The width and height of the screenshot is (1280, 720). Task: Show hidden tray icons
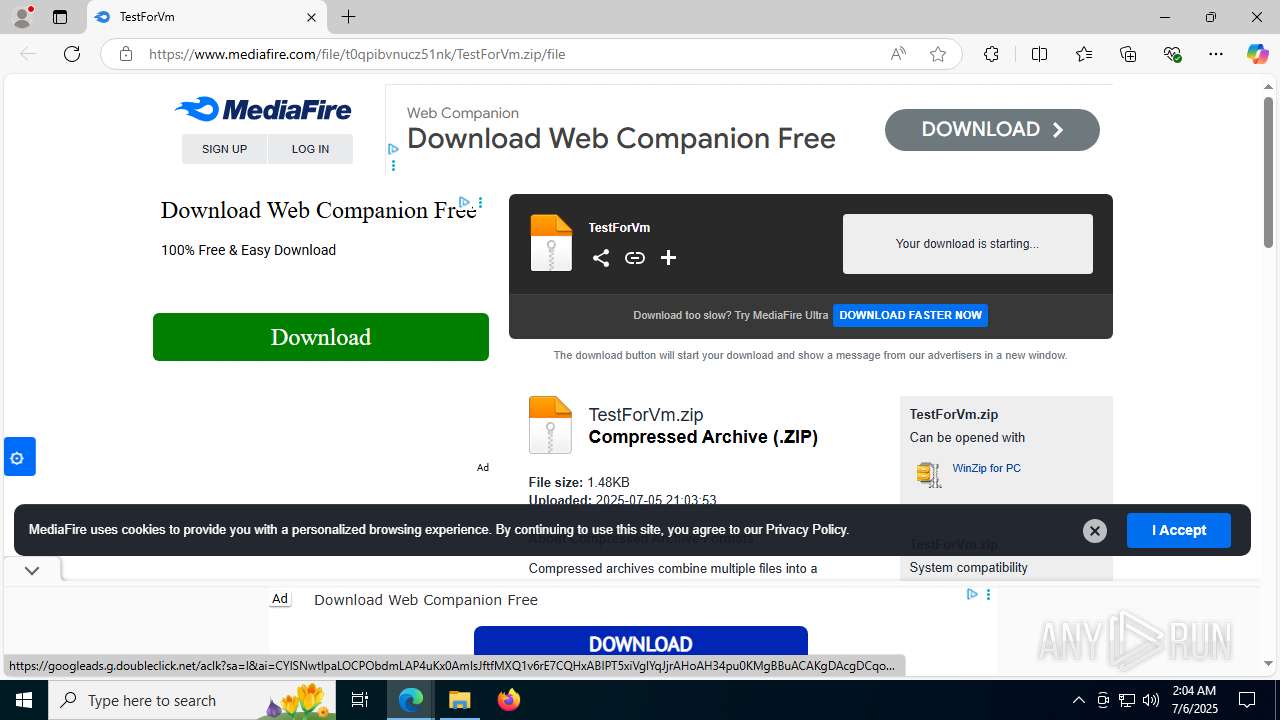(x=1078, y=700)
